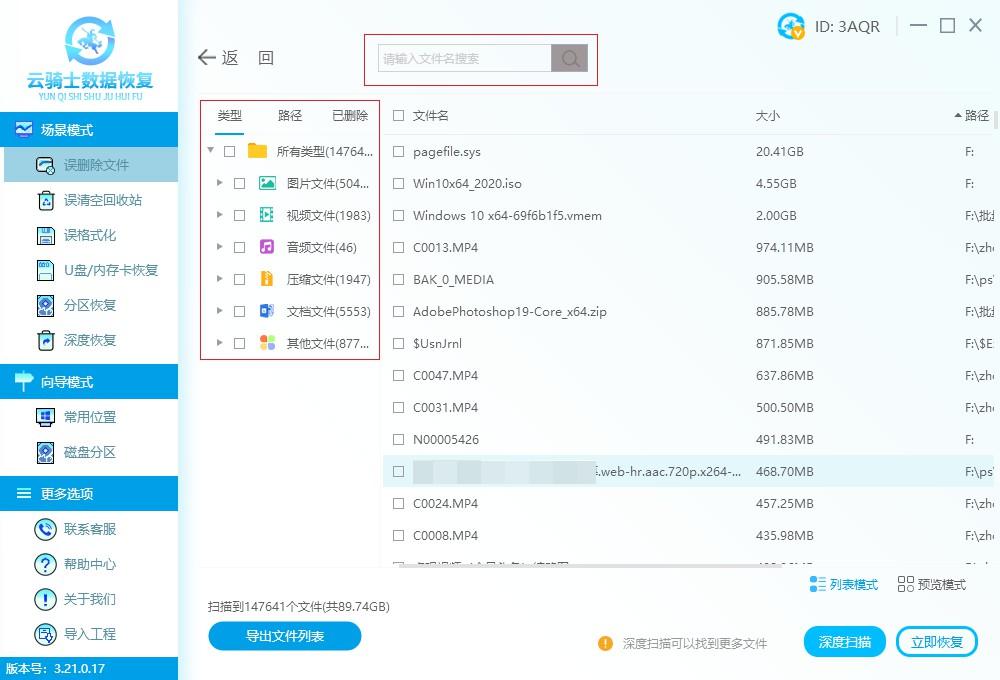Image resolution: width=1000 pixels, height=680 pixels.
Task: Select the Windows 10 x64-69f6b1f5.vmem row
Action: (x=688, y=216)
